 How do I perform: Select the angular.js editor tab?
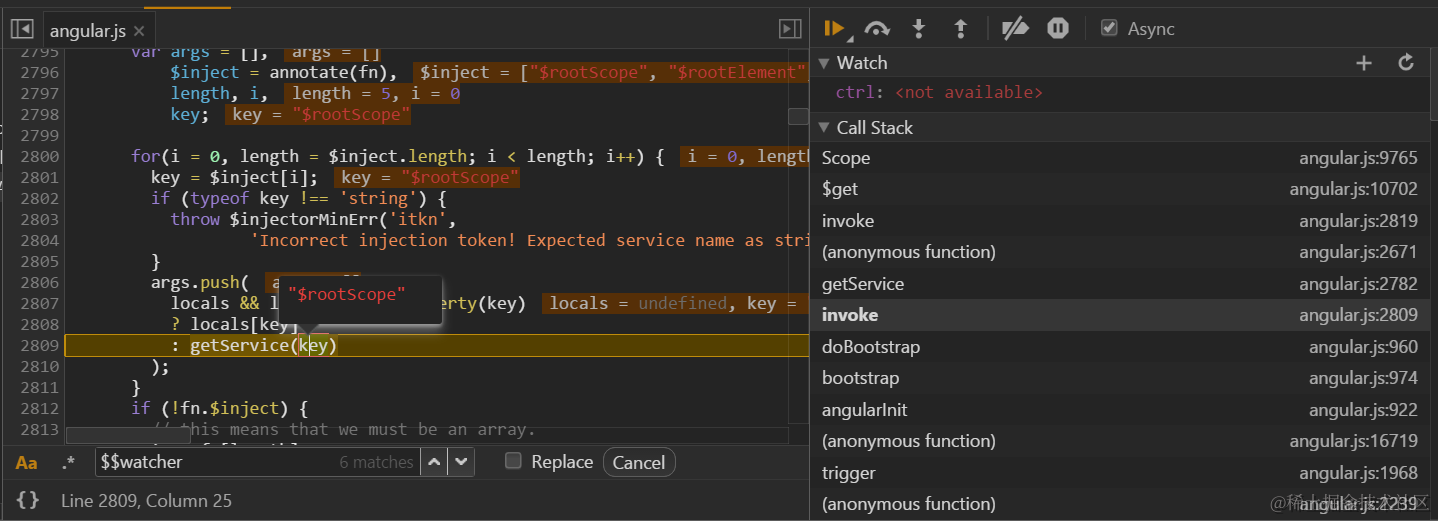97,31
